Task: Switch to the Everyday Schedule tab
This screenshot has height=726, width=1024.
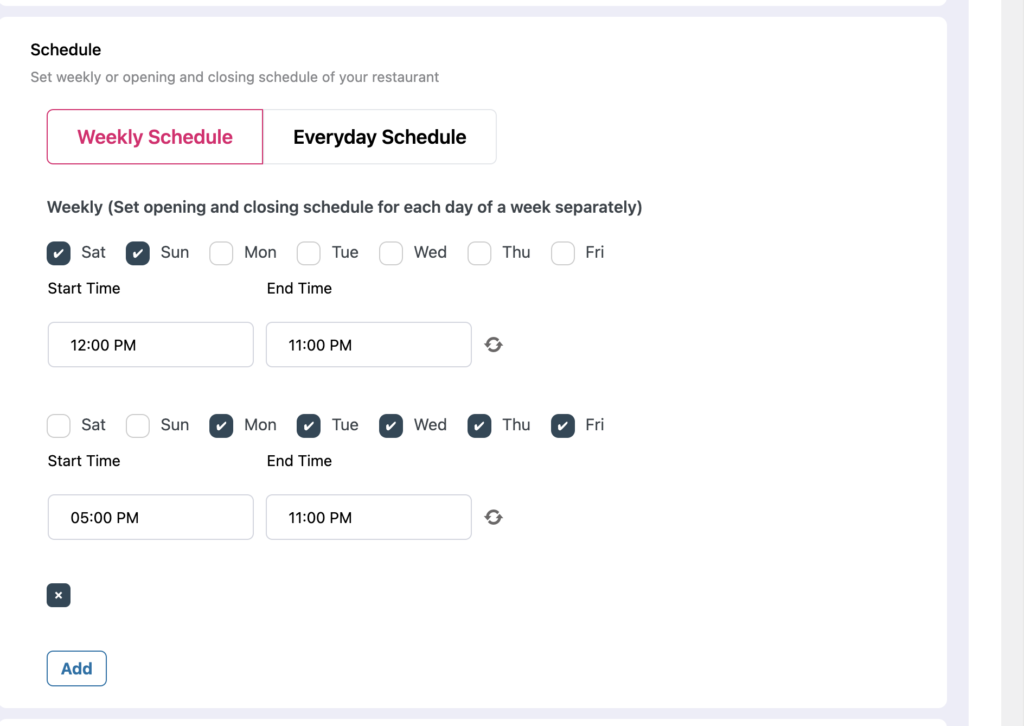Action: pyautogui.click(x=379, y=137)
